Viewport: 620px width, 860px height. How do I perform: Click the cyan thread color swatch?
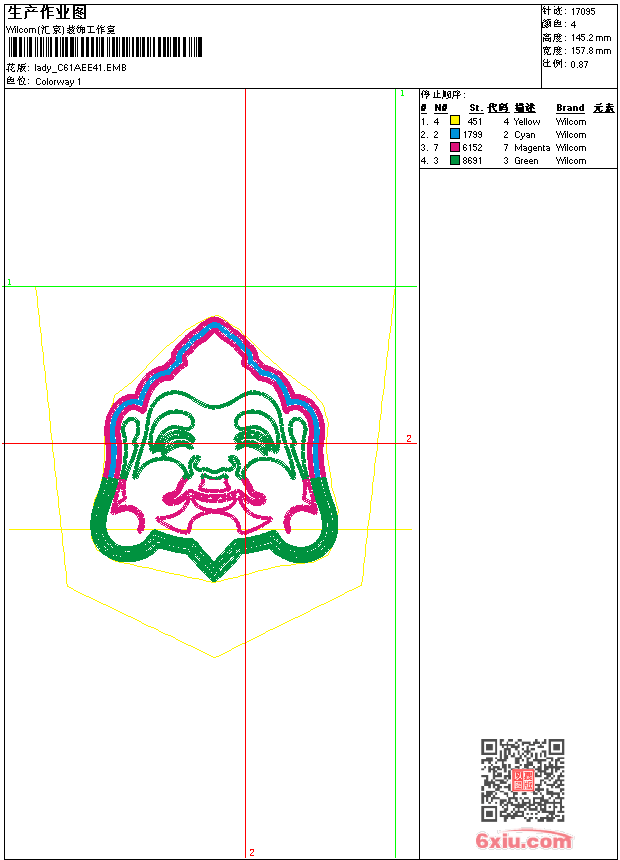point(455,134)
